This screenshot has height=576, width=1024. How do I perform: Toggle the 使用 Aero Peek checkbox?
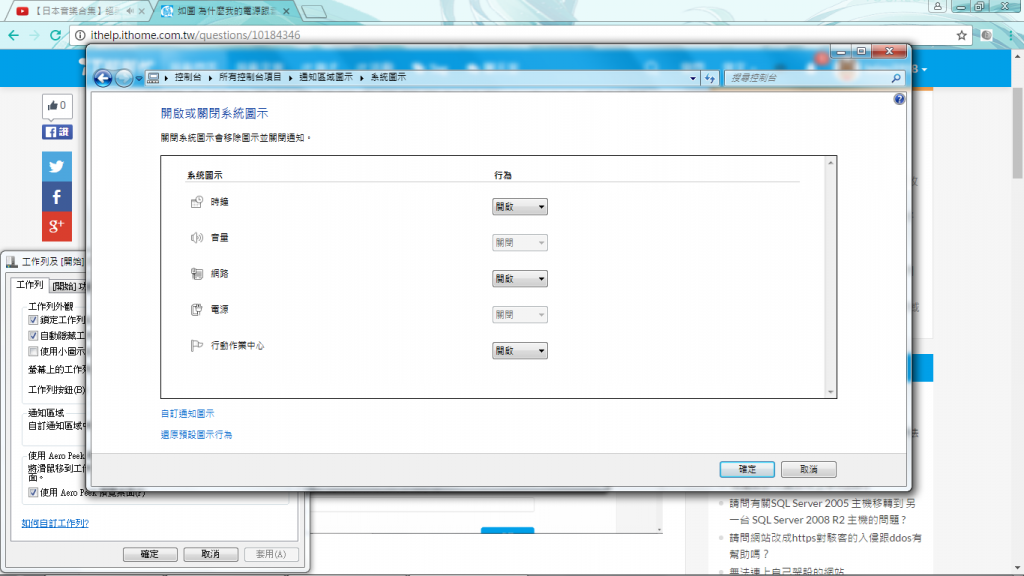33,492
